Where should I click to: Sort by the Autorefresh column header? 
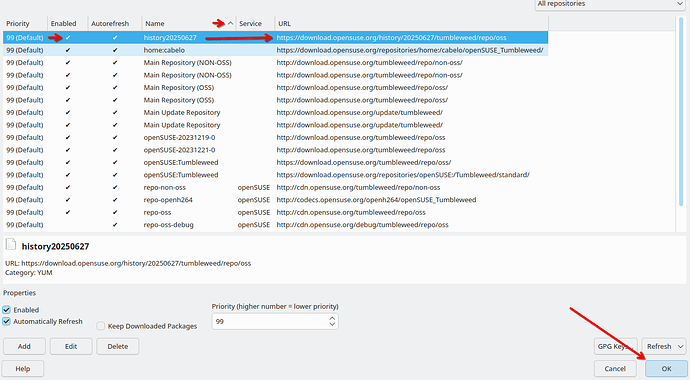pos(115,23)
